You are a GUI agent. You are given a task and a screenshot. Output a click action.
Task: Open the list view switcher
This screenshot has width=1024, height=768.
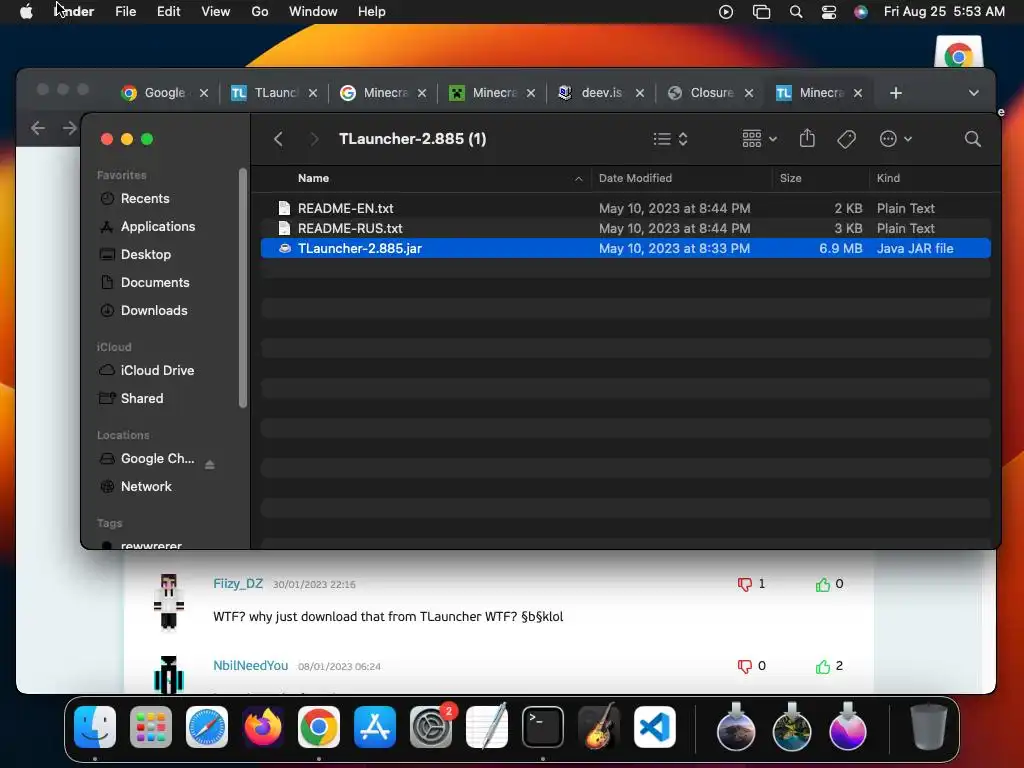pos(671,139)
